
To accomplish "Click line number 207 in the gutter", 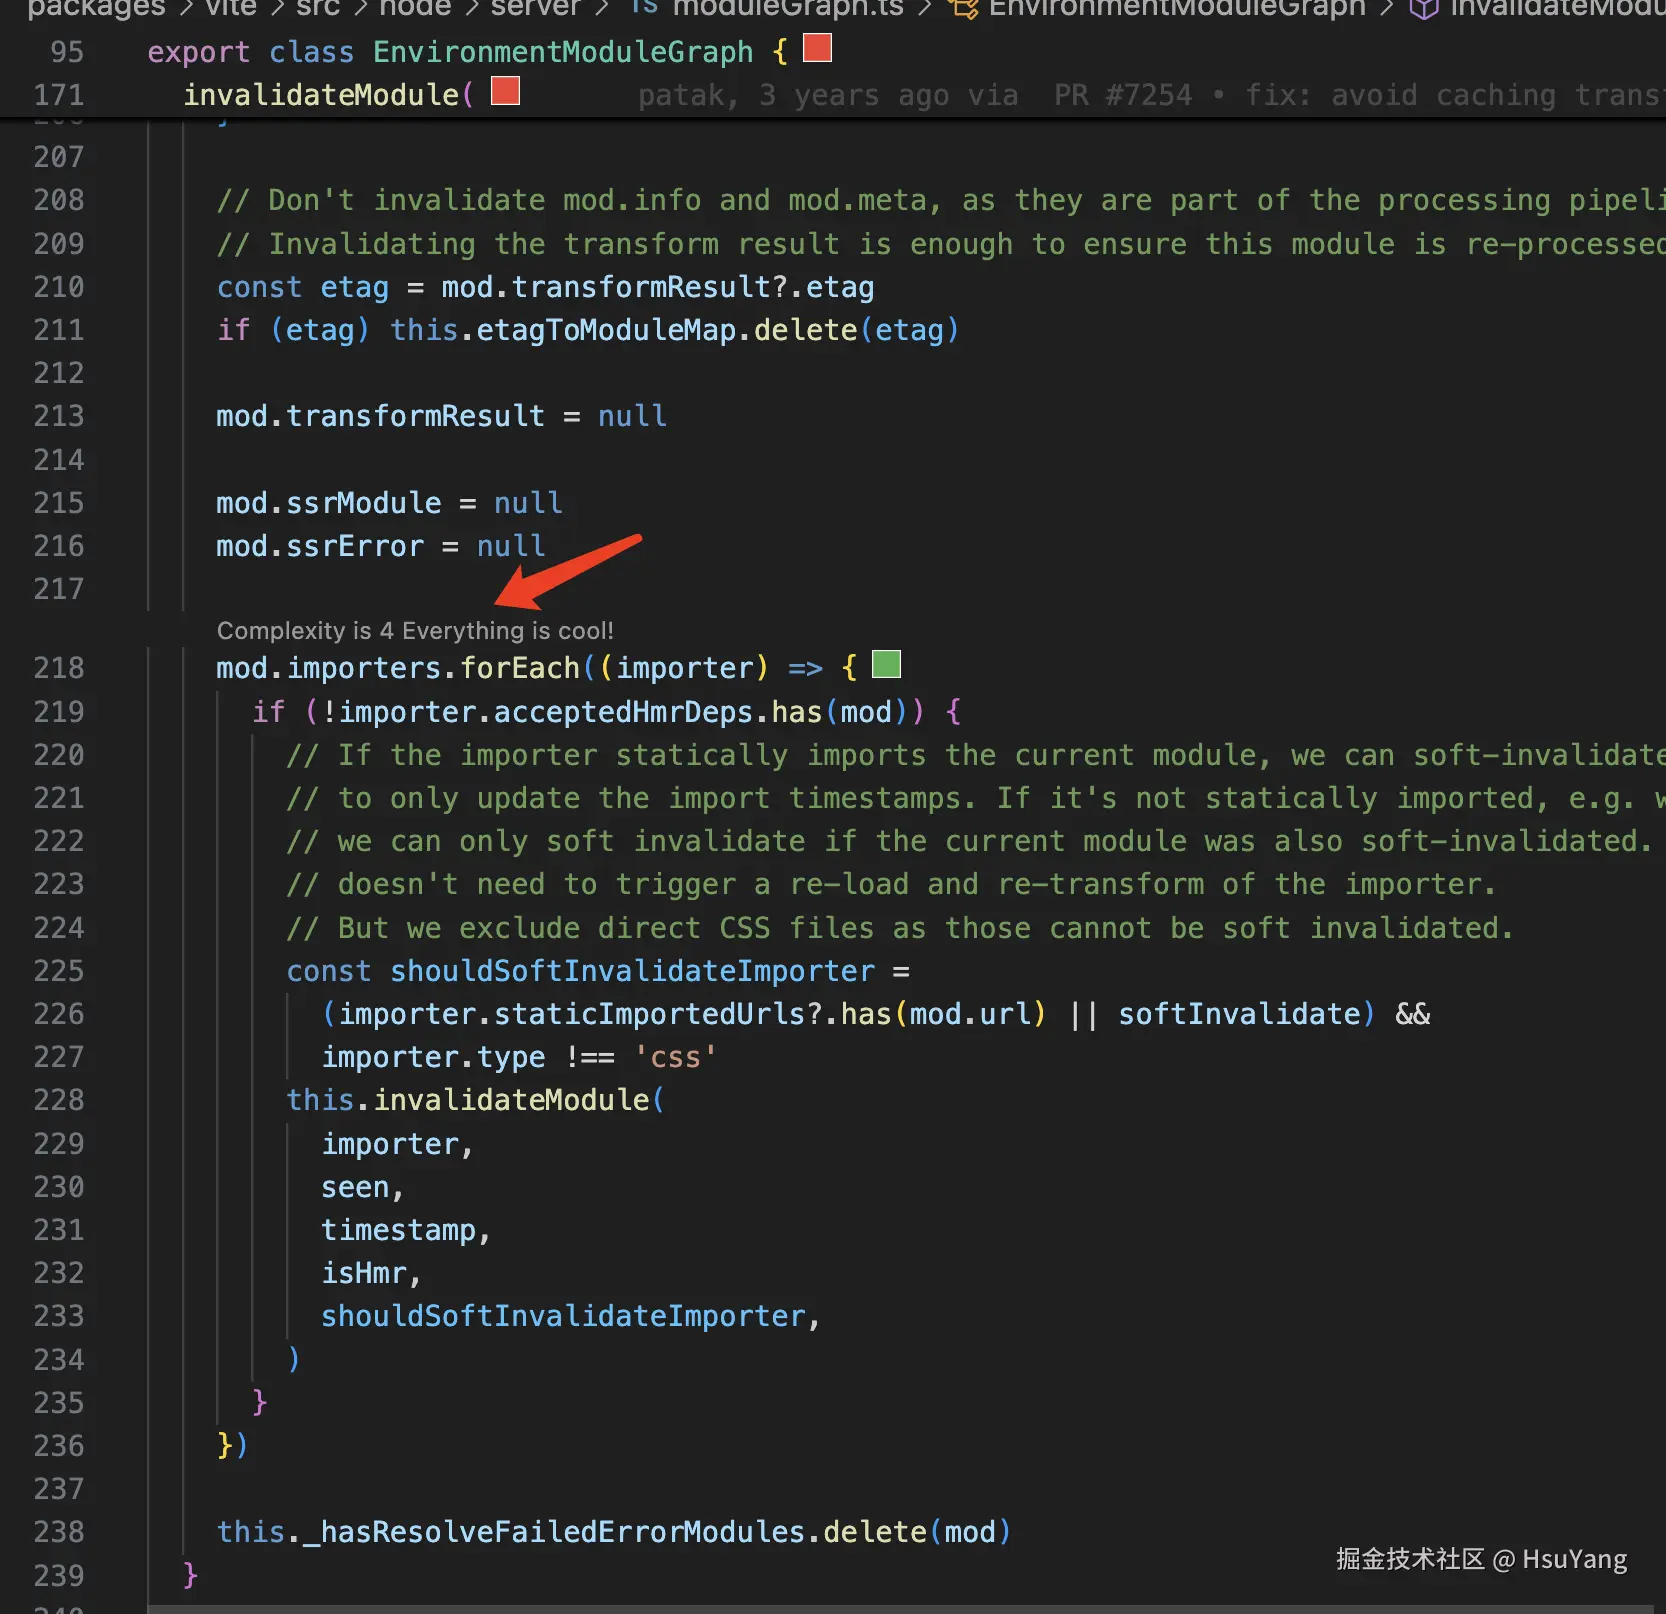I will pyautogui.click(x=59, y=157).
